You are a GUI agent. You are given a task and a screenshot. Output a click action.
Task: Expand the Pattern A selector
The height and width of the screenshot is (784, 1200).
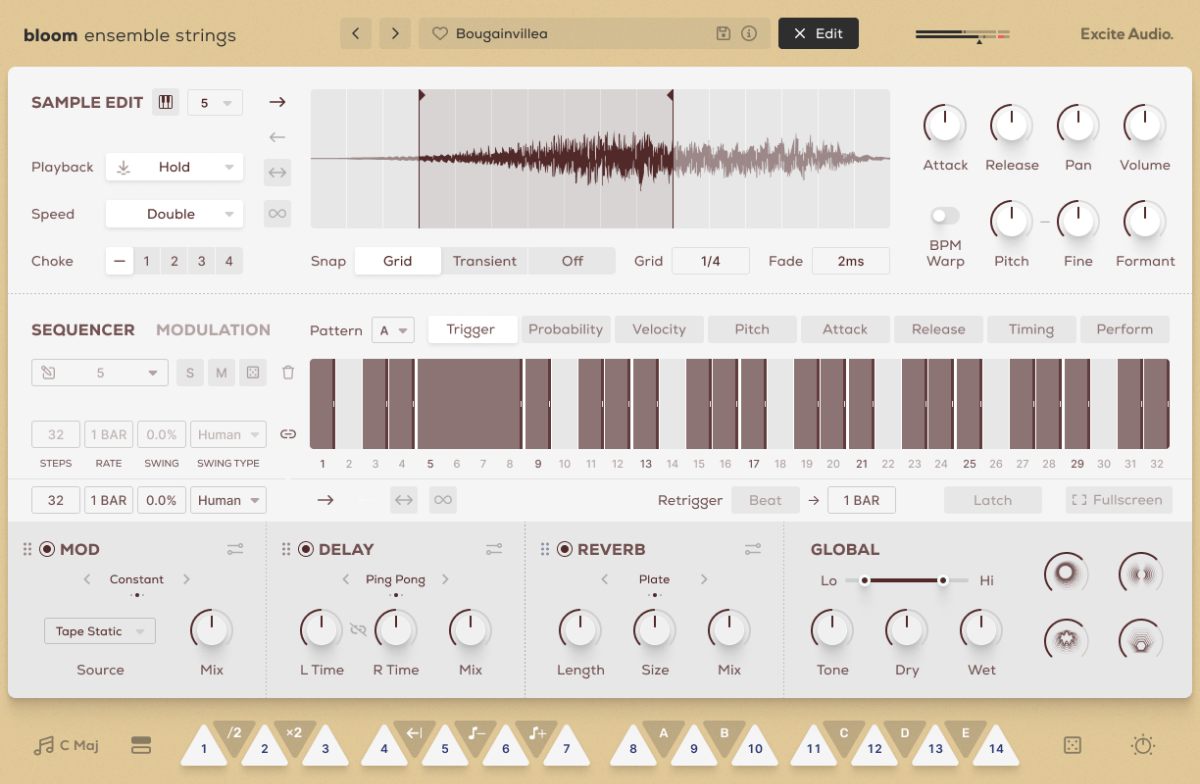click(393, 330)
